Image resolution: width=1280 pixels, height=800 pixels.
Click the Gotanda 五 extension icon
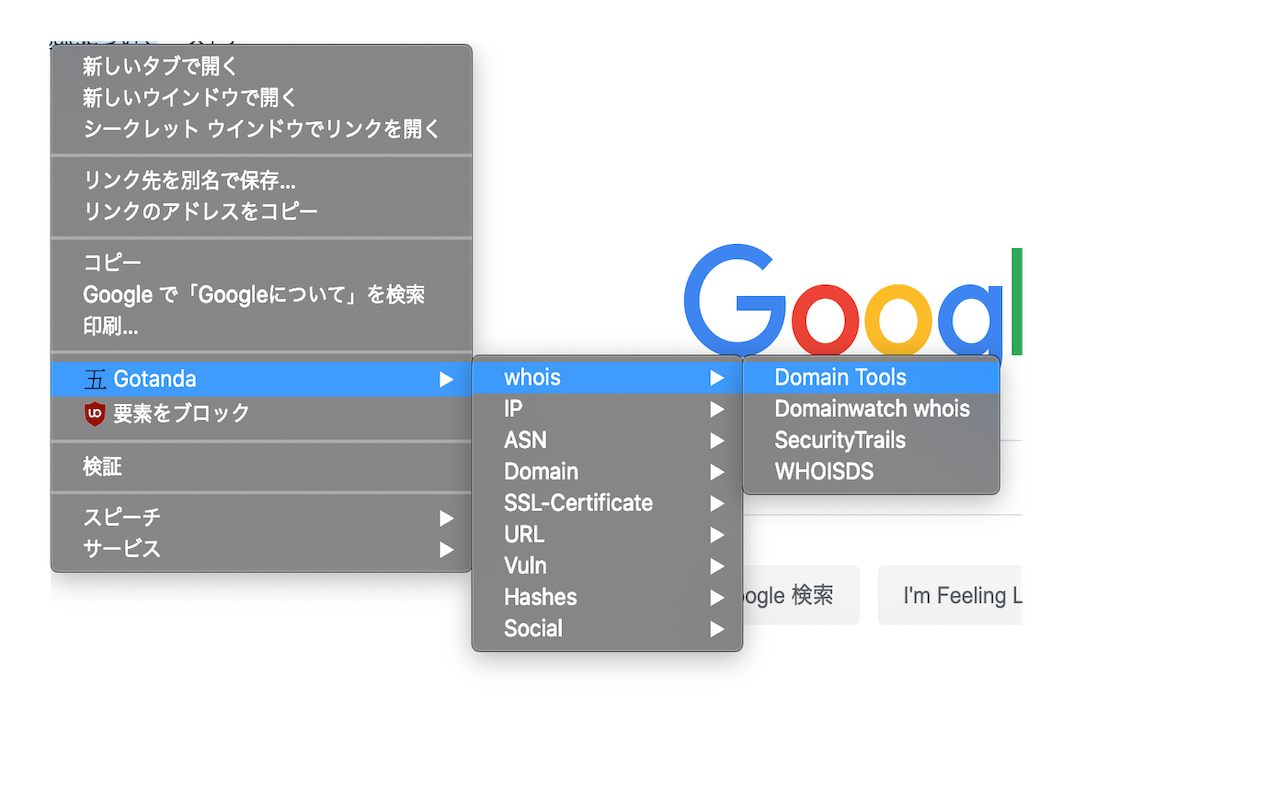coord(95,379)
